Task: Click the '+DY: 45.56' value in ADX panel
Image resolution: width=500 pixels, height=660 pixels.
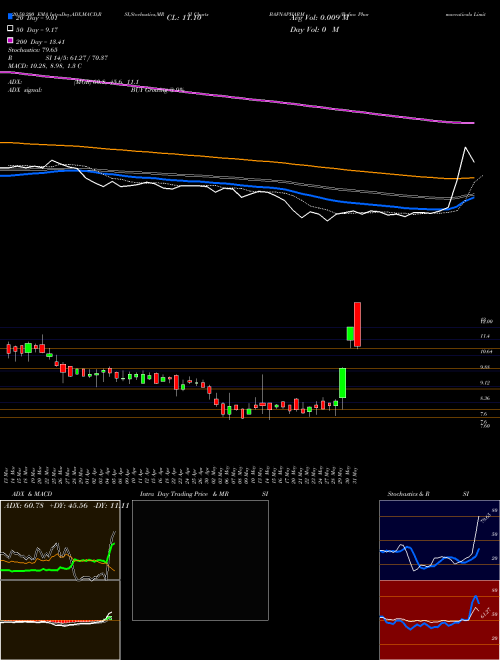Action: [69, 505]
